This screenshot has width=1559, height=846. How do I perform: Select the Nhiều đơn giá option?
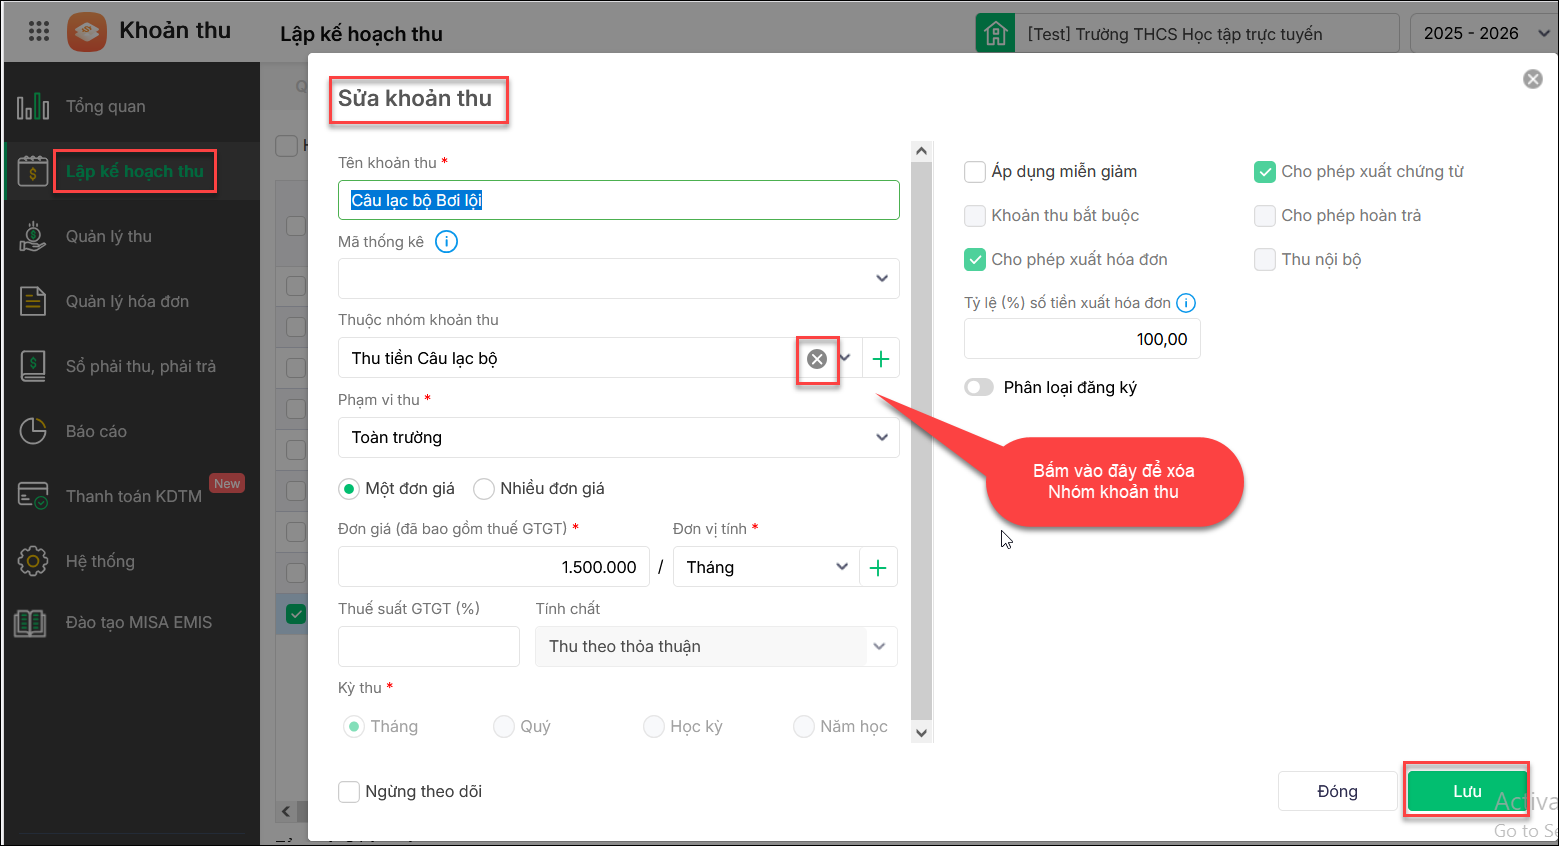click(x=484, y=489)
